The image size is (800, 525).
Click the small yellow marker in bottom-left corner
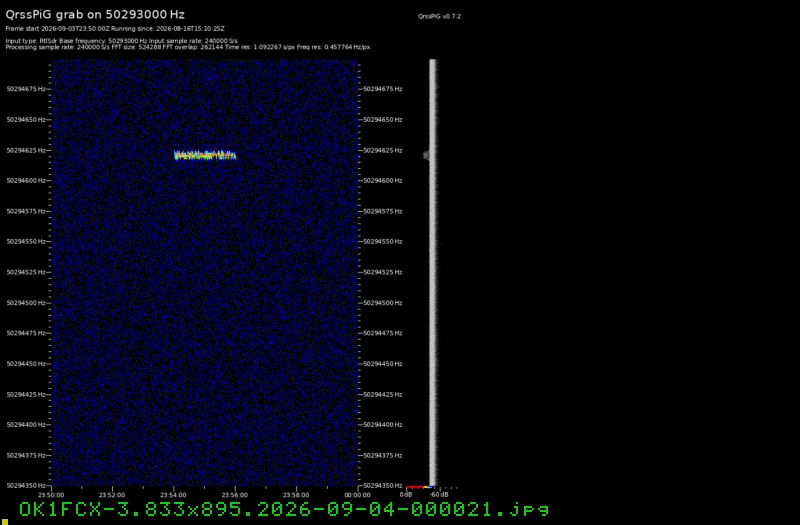(x=5, y=521)
